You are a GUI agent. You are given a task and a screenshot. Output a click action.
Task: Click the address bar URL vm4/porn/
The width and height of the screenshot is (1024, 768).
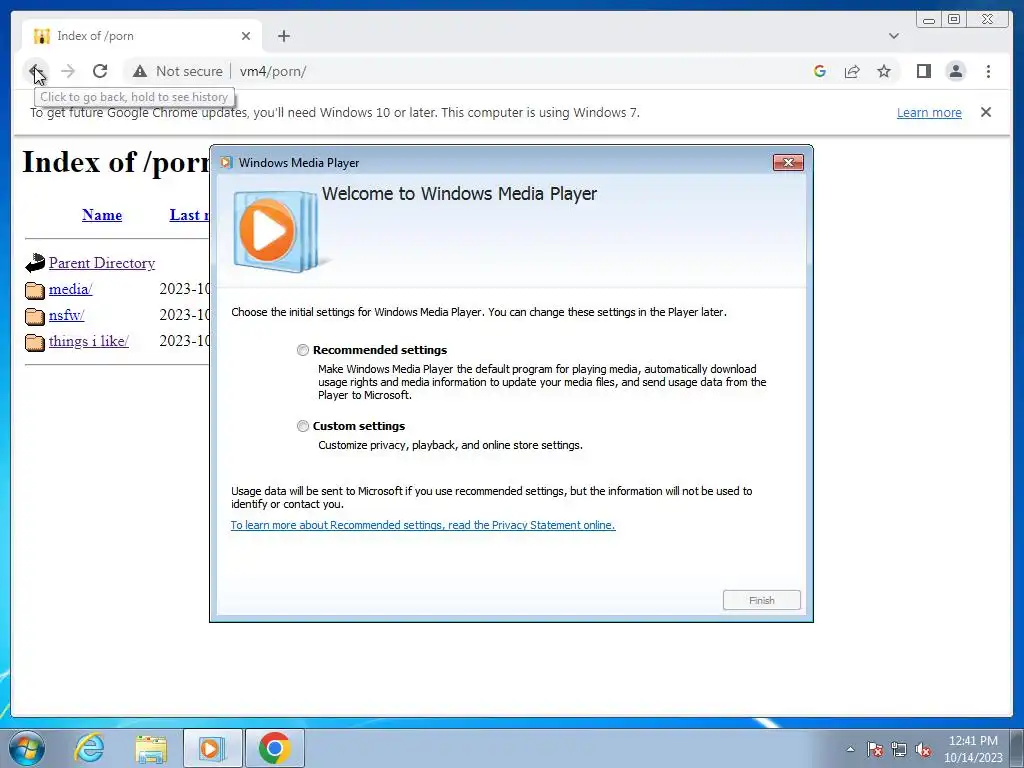[x=273, y=71]
